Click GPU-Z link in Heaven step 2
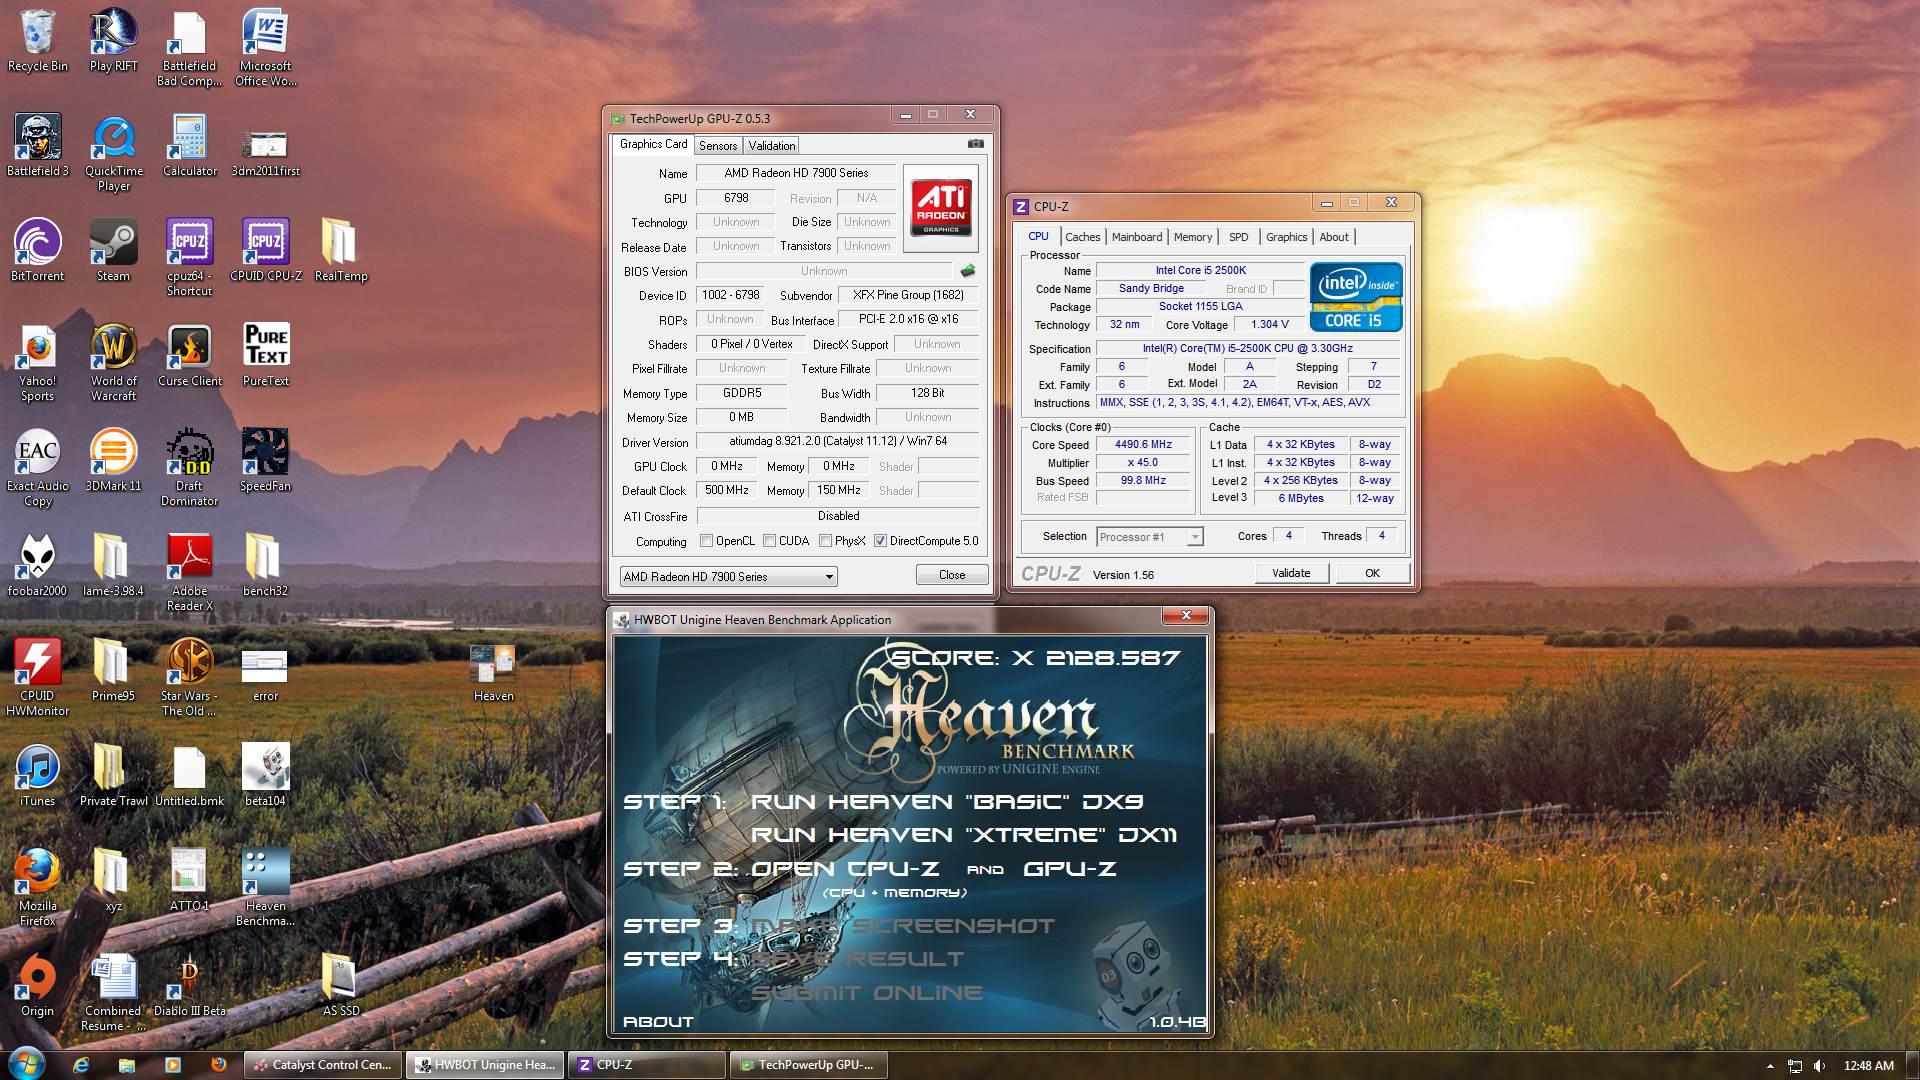 (1070, 869)
